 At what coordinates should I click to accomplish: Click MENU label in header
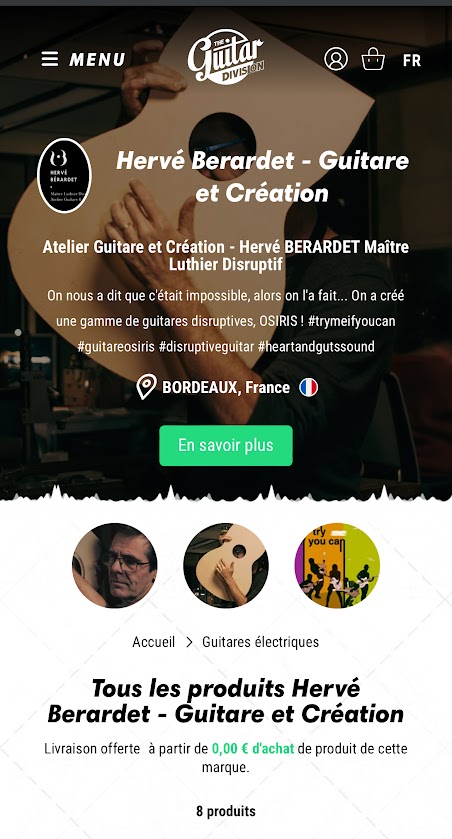pyautogui.click(x=97, y=59)
